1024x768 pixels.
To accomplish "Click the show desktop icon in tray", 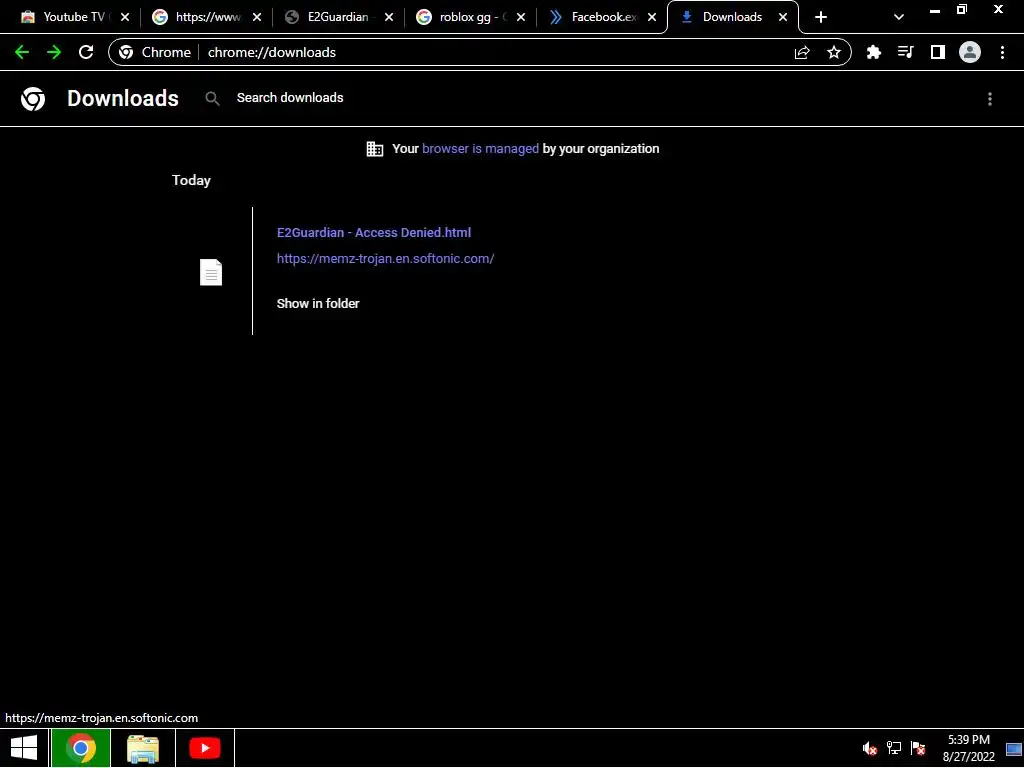I will point(1014,749).
